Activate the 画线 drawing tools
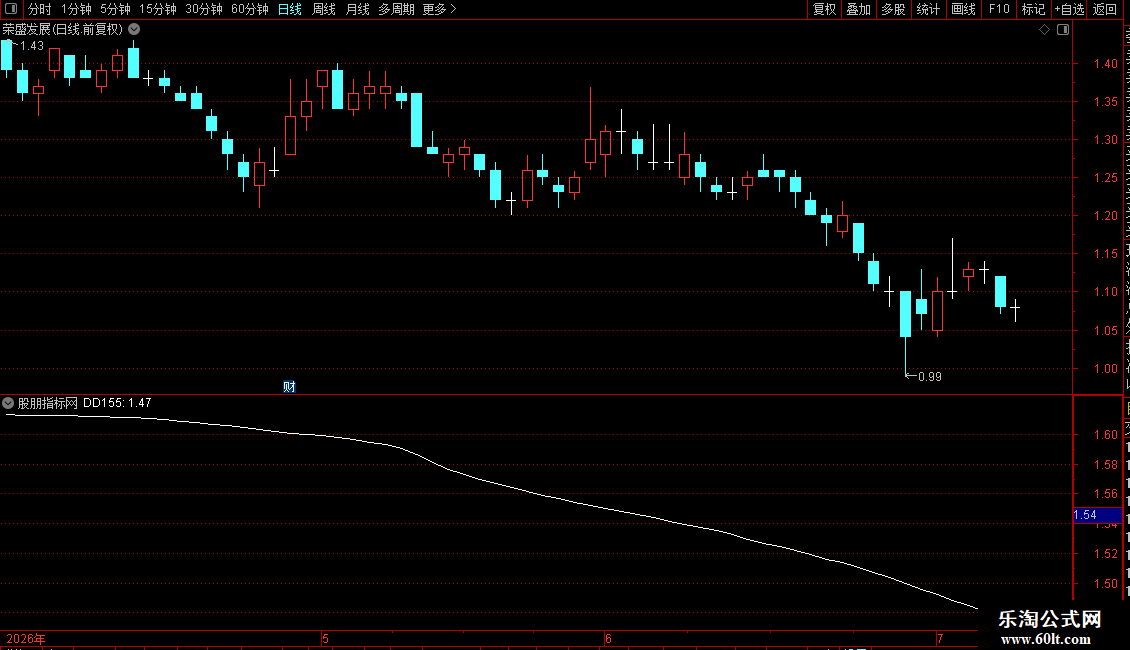The width and height of the screenshot is (1130, 650). click(963, 9)
